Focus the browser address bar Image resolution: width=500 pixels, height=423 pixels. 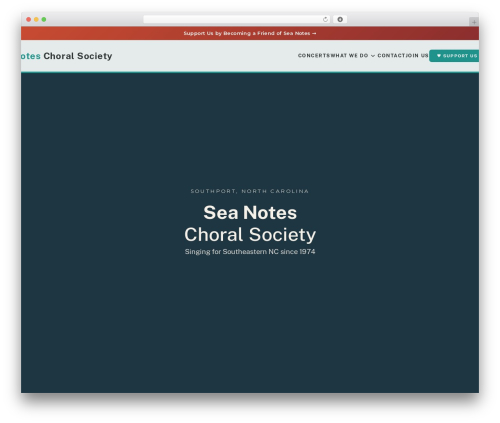tap(237, 20)
